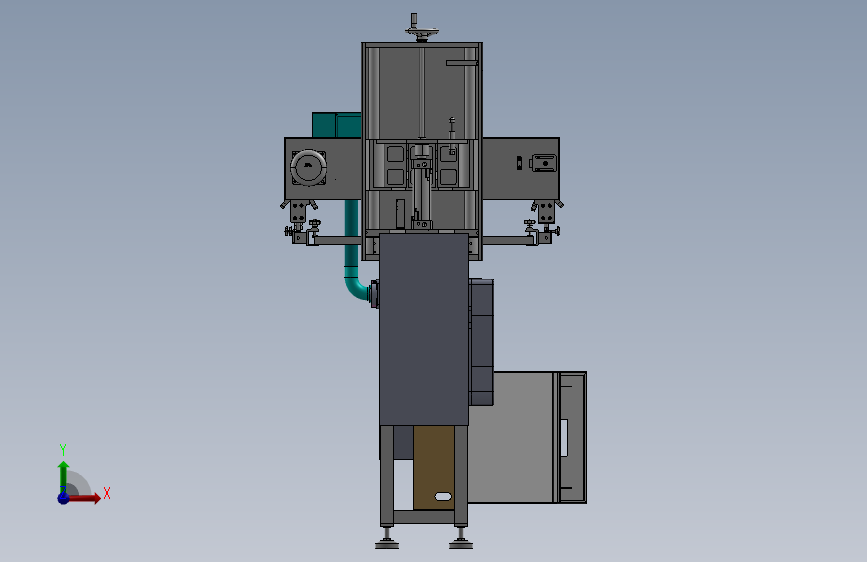Screen dimensions: 867x562
Task: Select the teal curved pipe elbow
Action: pyautogui.click(x=358, y=288)
